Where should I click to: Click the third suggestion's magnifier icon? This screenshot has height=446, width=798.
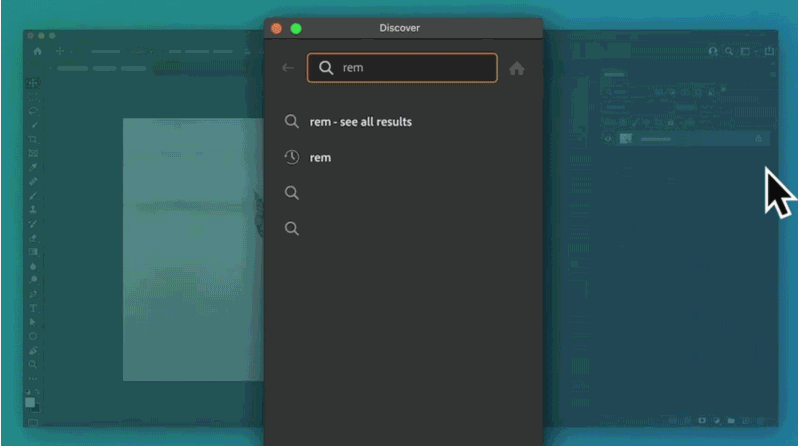tap(292, 192)
